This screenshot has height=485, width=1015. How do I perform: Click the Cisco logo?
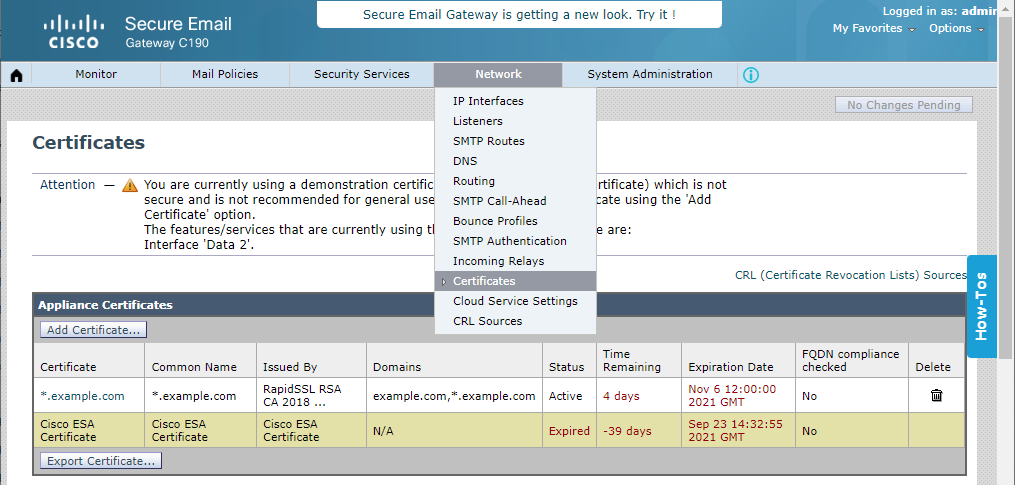(x=74, y=32)
